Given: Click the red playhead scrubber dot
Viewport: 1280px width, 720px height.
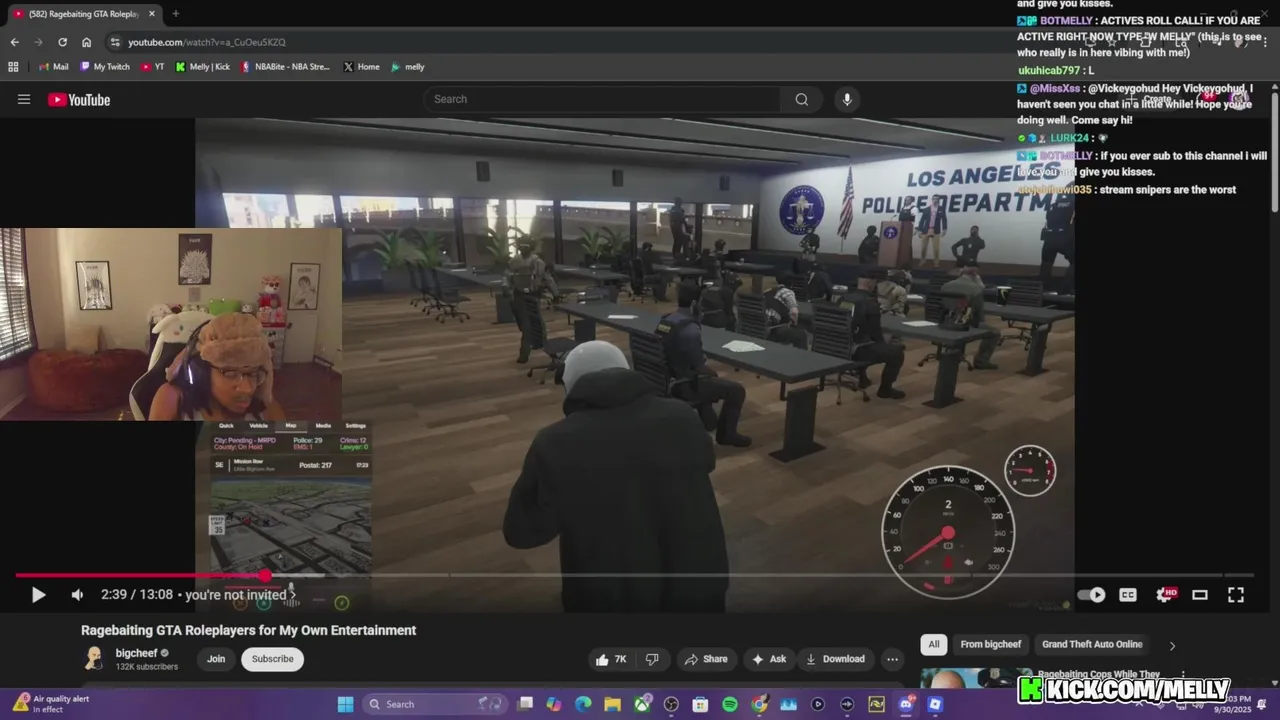Looking at the screenshot, I should click(x=264, y=575).
